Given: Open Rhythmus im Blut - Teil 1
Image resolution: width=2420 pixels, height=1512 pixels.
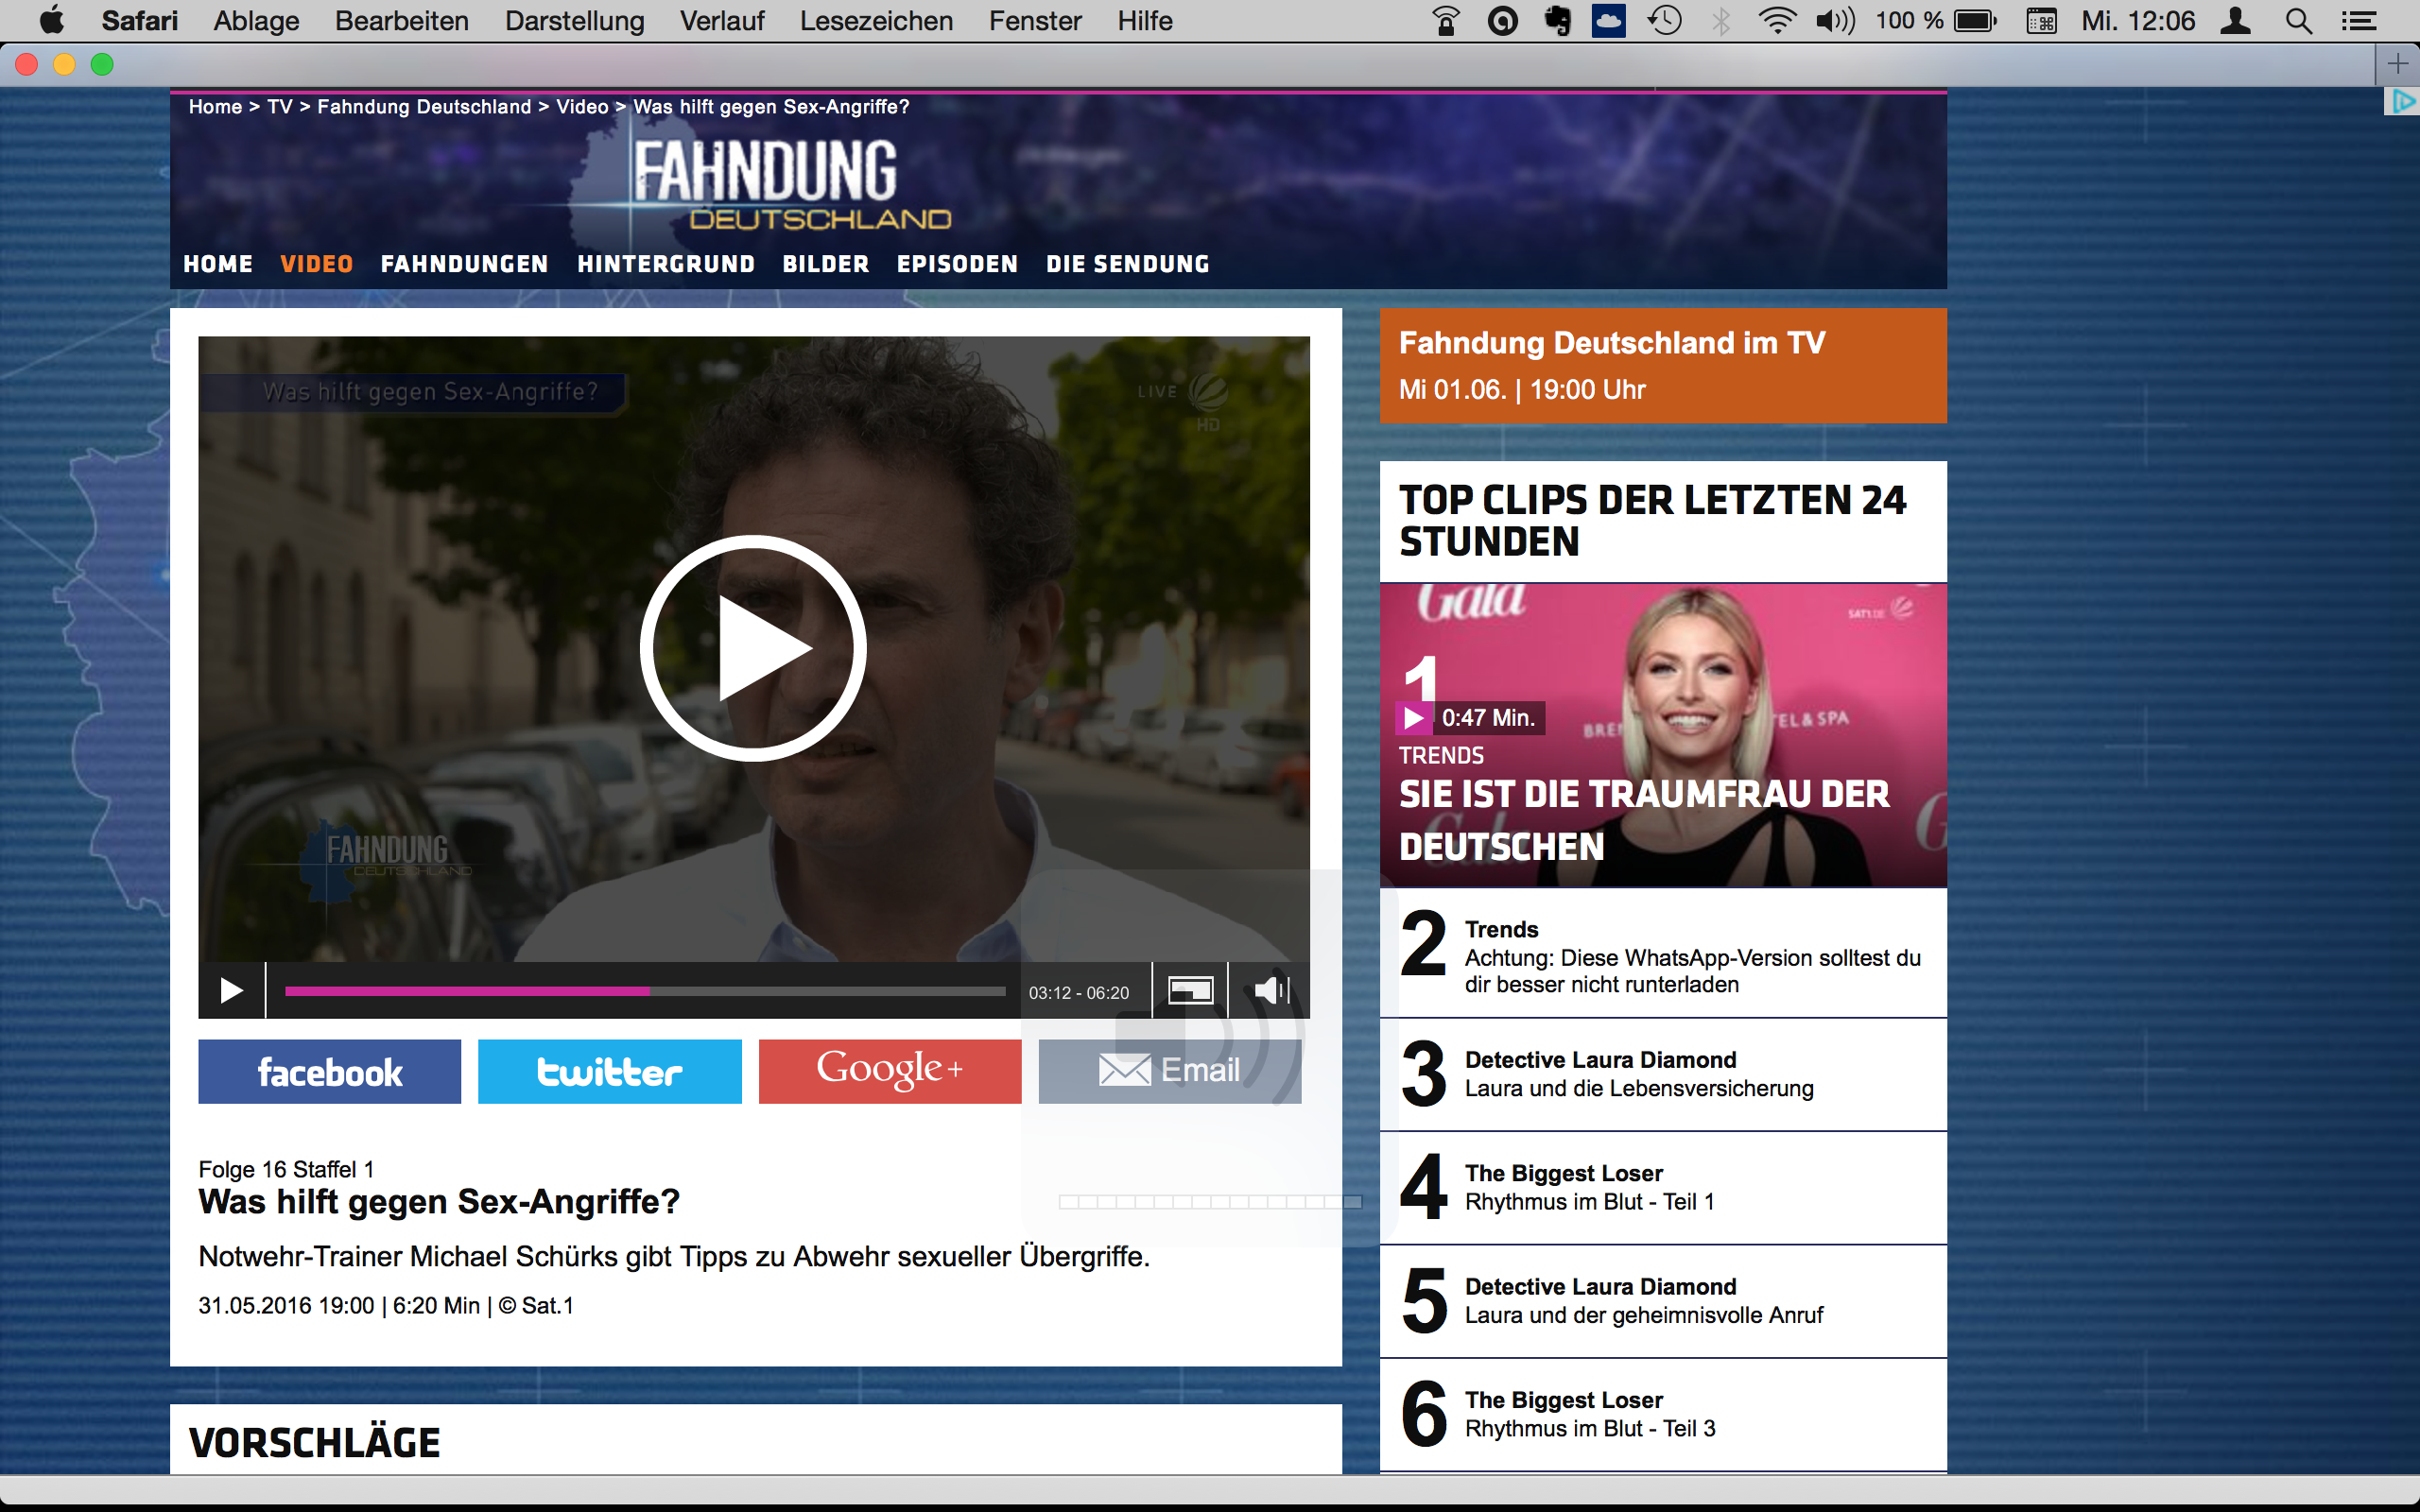Looking at the screenshot, I should point(1663,1188).
